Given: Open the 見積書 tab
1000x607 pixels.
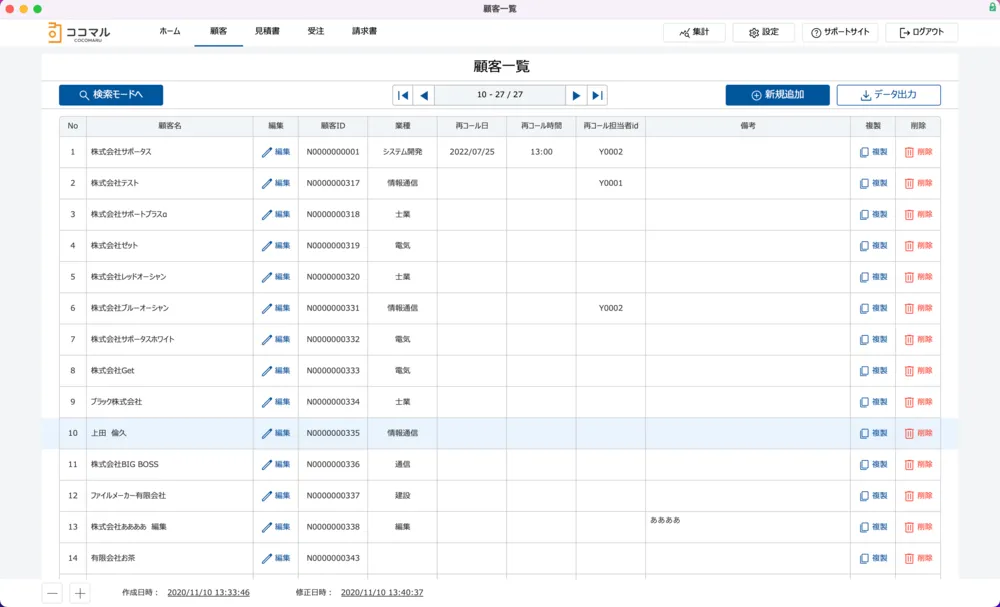Looking at the screenshot, I should (x=267, y=32).
